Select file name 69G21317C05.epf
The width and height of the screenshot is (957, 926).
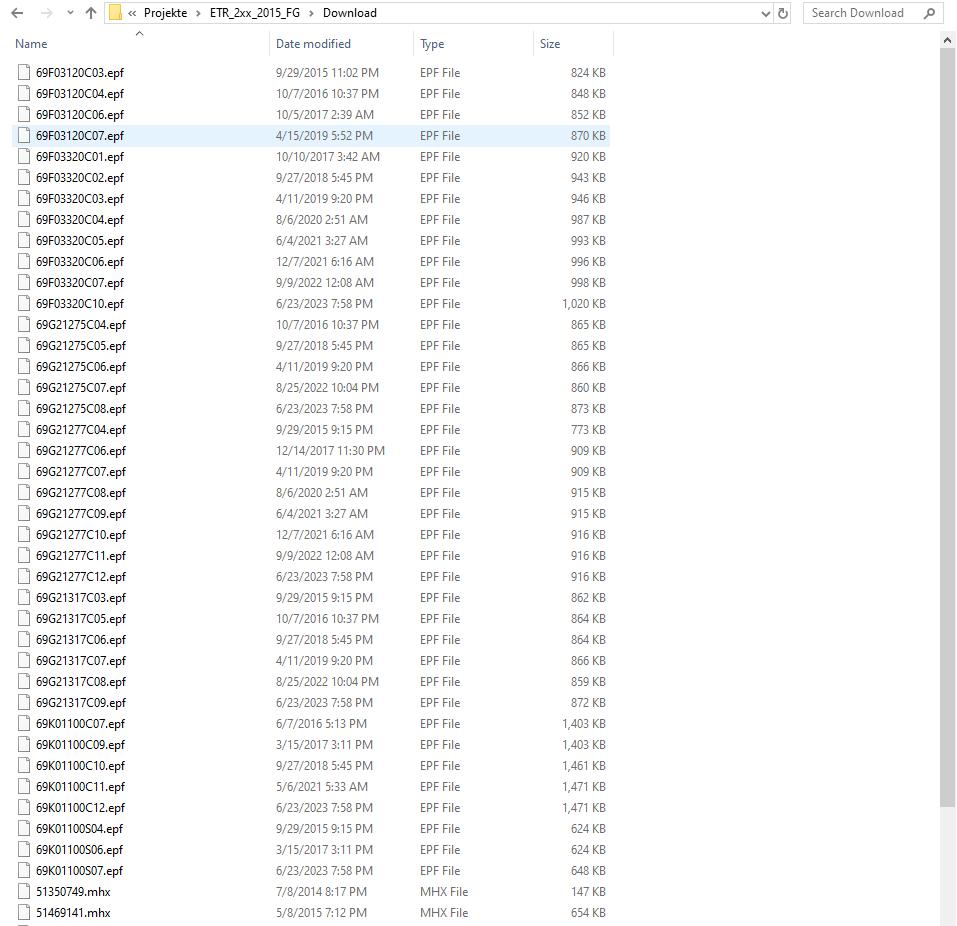81,619
